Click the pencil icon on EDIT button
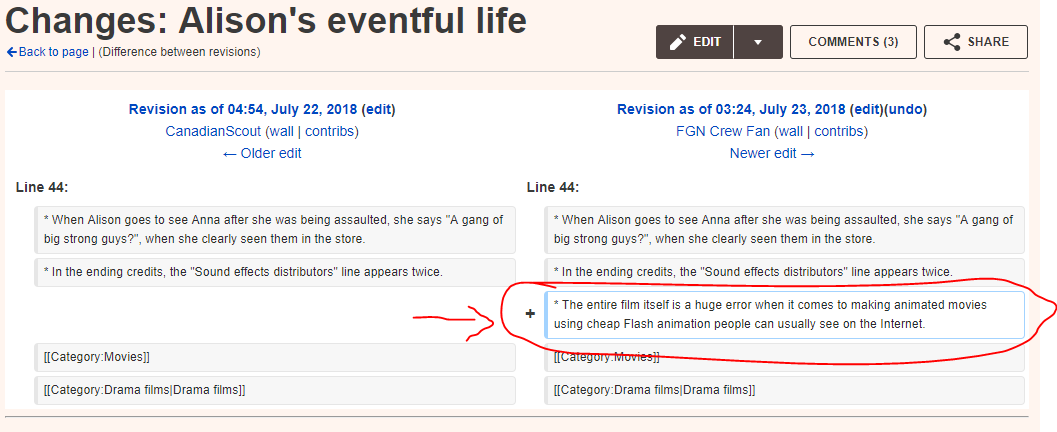The height and width of the screenshot is (432, 1057). pos(677,42)
